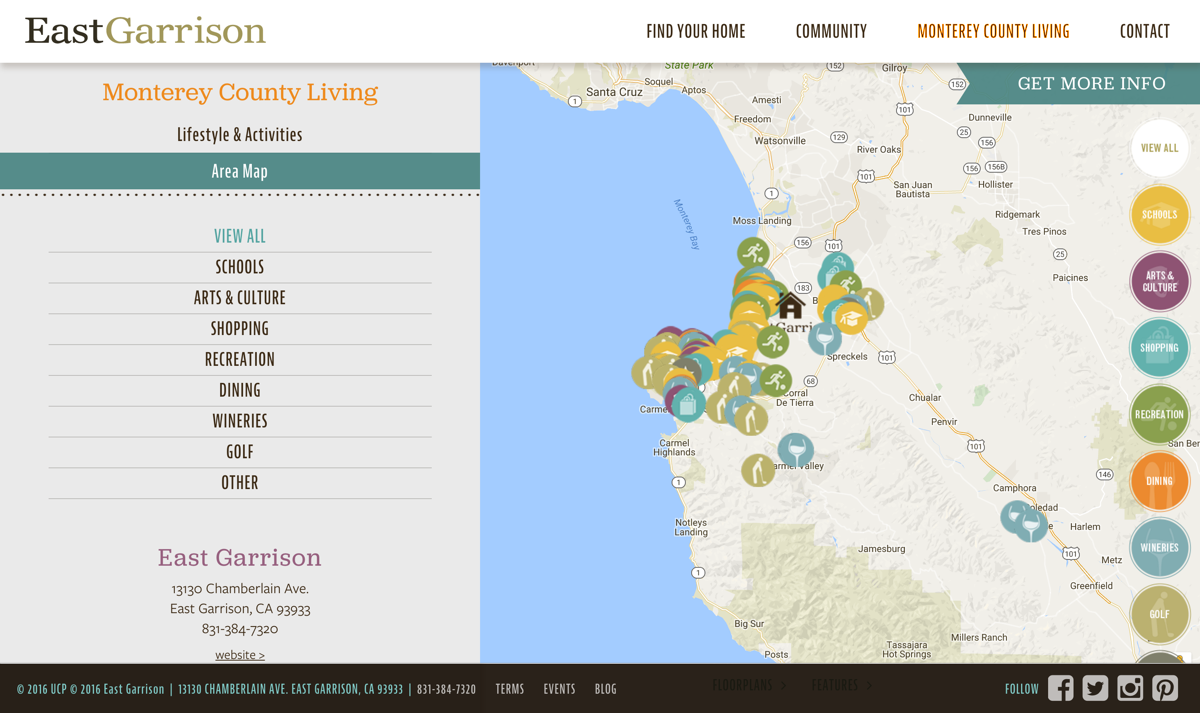Click the golf marker near Carmel Valley
The height and width of the screenshot is (713, 1200).
click(x=758, y=470)
